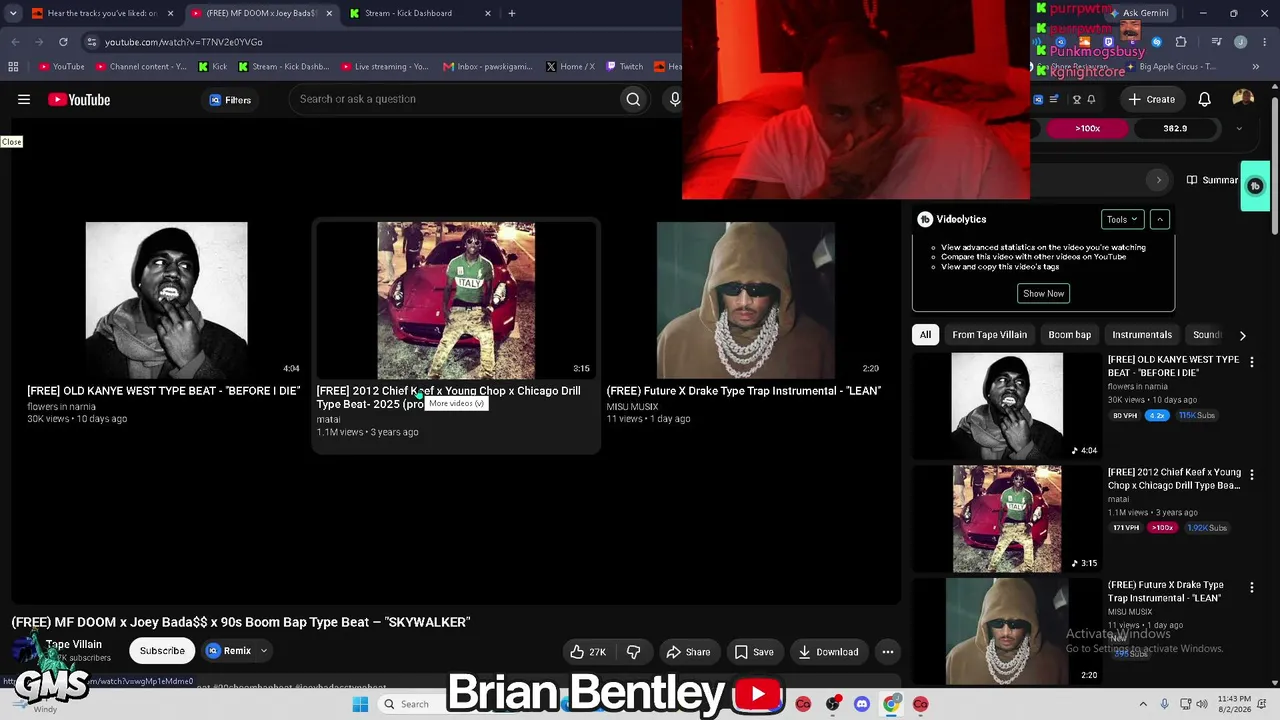The image size is (1280, 720).
Task: Show more filter chips with right arrow
Action: [1242, 335]
